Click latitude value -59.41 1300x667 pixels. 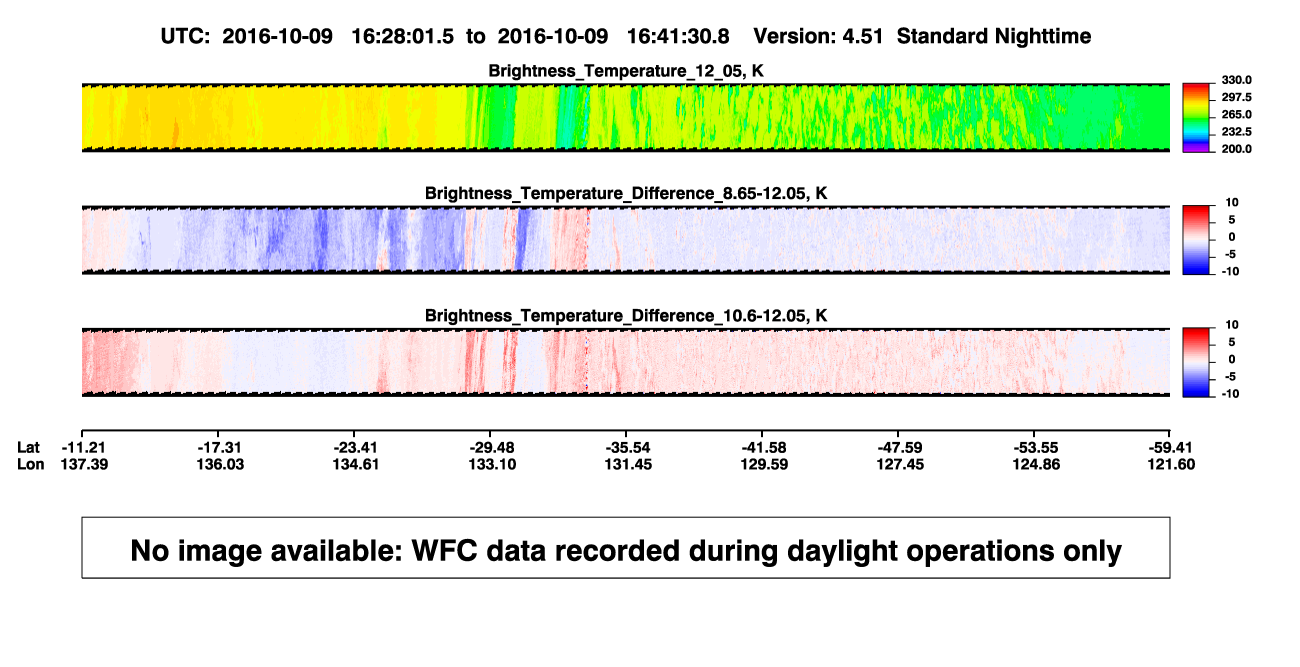tap(1173, 446)
